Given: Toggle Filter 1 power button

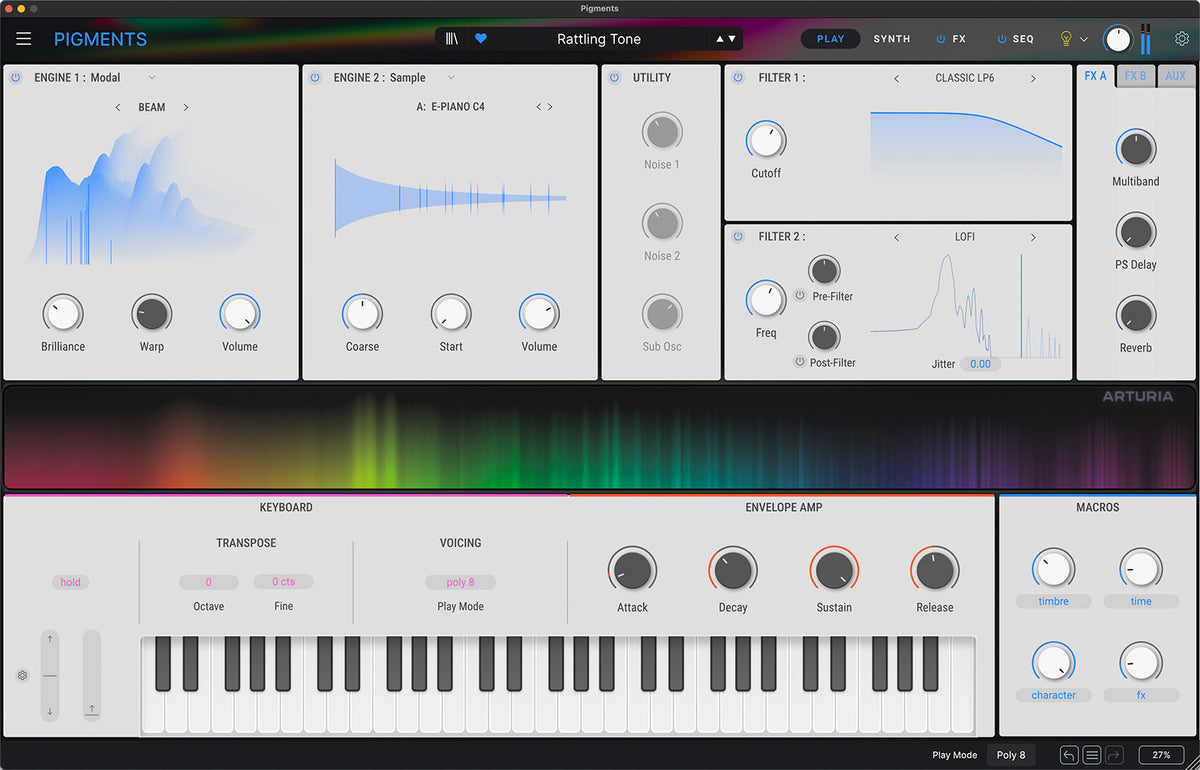Looking at the screenshot, I should tap(738, 77).
